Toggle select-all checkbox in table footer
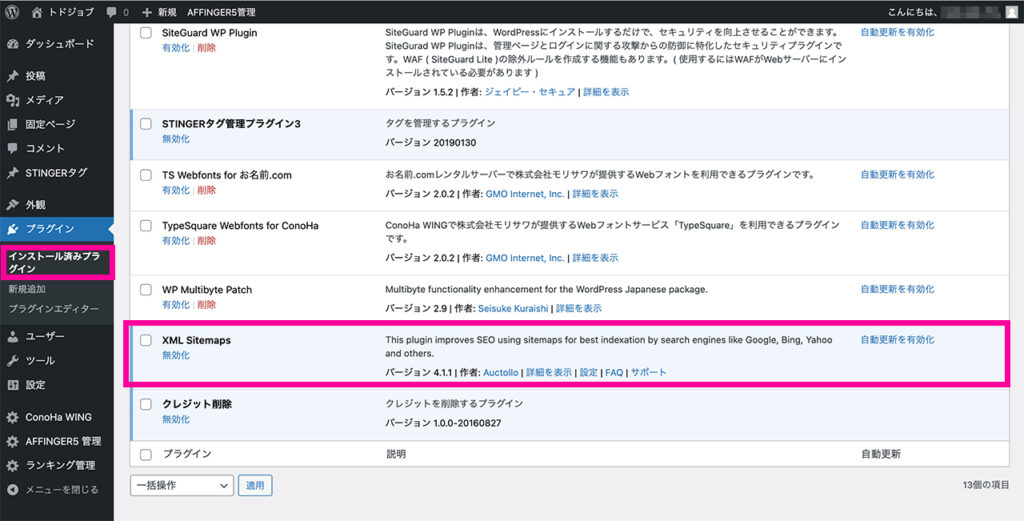The image size is (1024, 521). [x=146, y=454]
